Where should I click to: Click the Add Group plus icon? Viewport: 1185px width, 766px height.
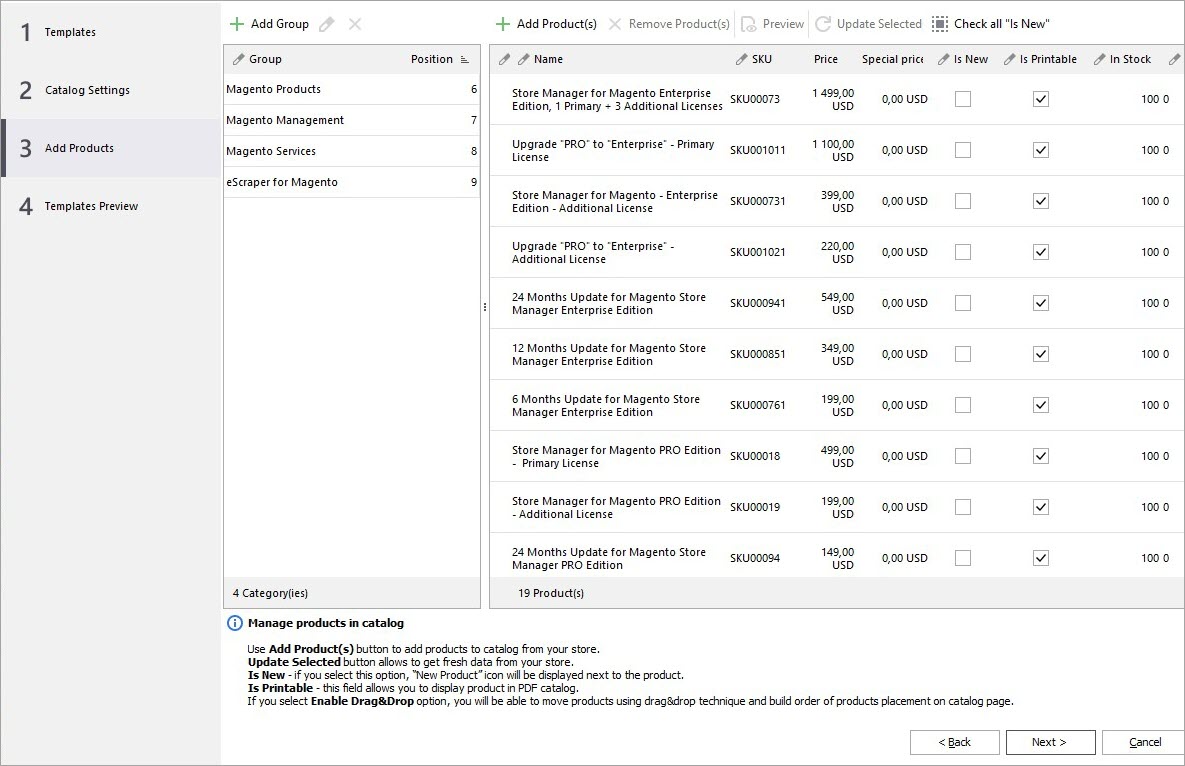[x=237, y=24]
